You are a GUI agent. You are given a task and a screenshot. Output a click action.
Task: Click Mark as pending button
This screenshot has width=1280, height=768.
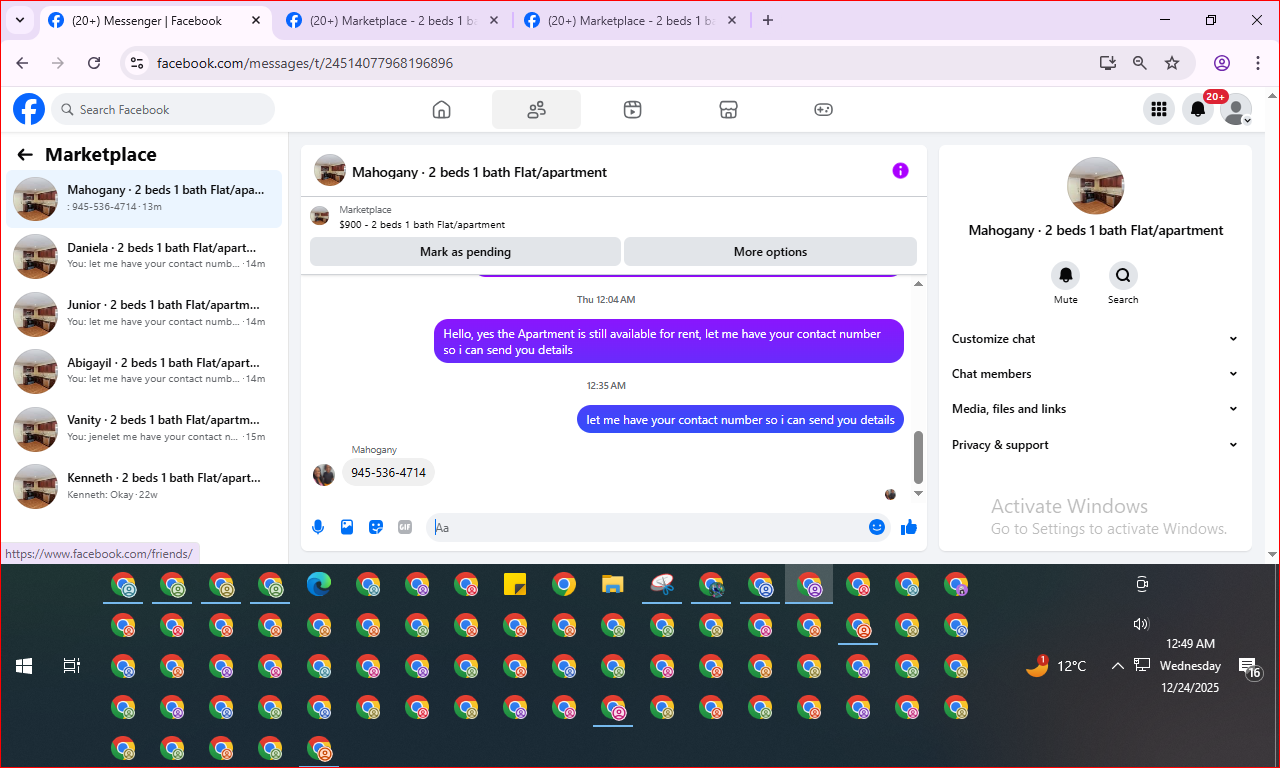(x=465, y=252)
